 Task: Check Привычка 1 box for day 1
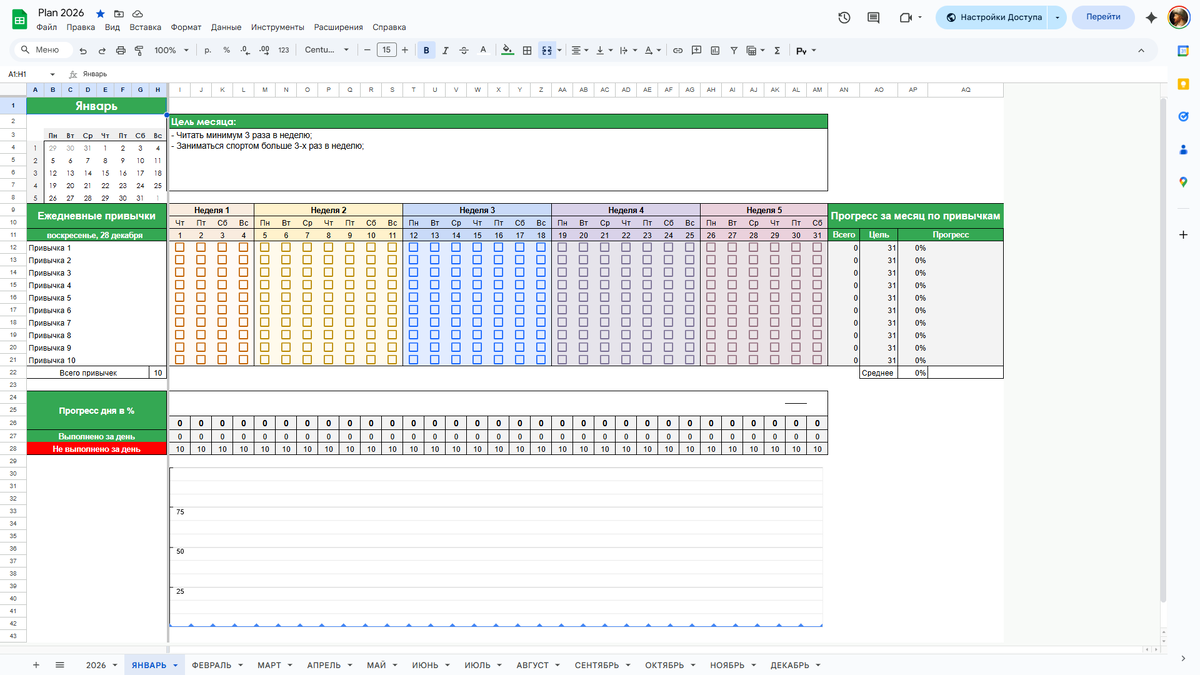tap(180, 247)
